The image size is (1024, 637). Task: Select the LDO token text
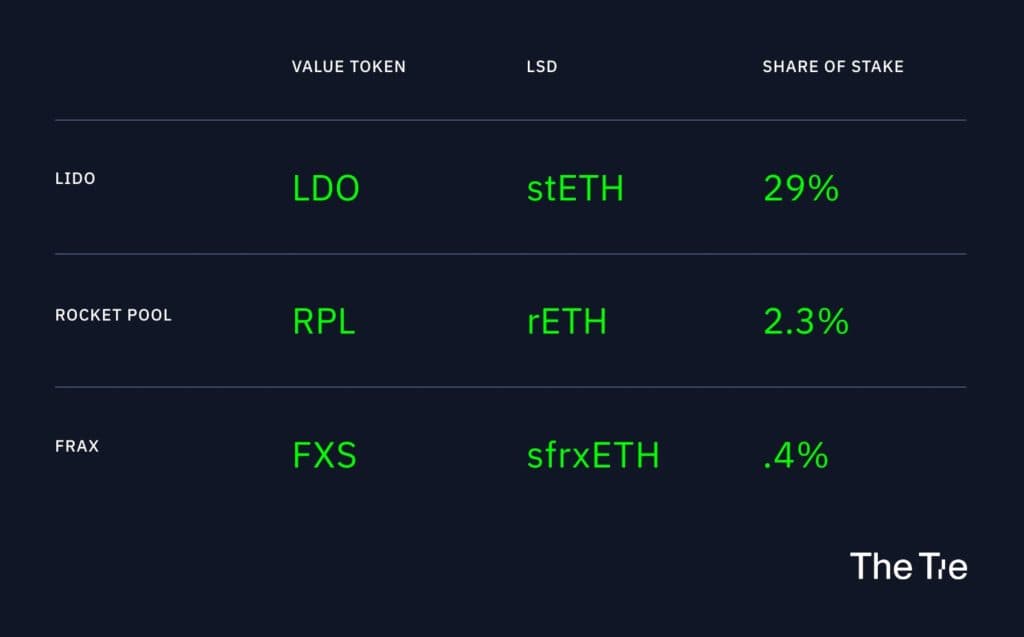point(326,189)
